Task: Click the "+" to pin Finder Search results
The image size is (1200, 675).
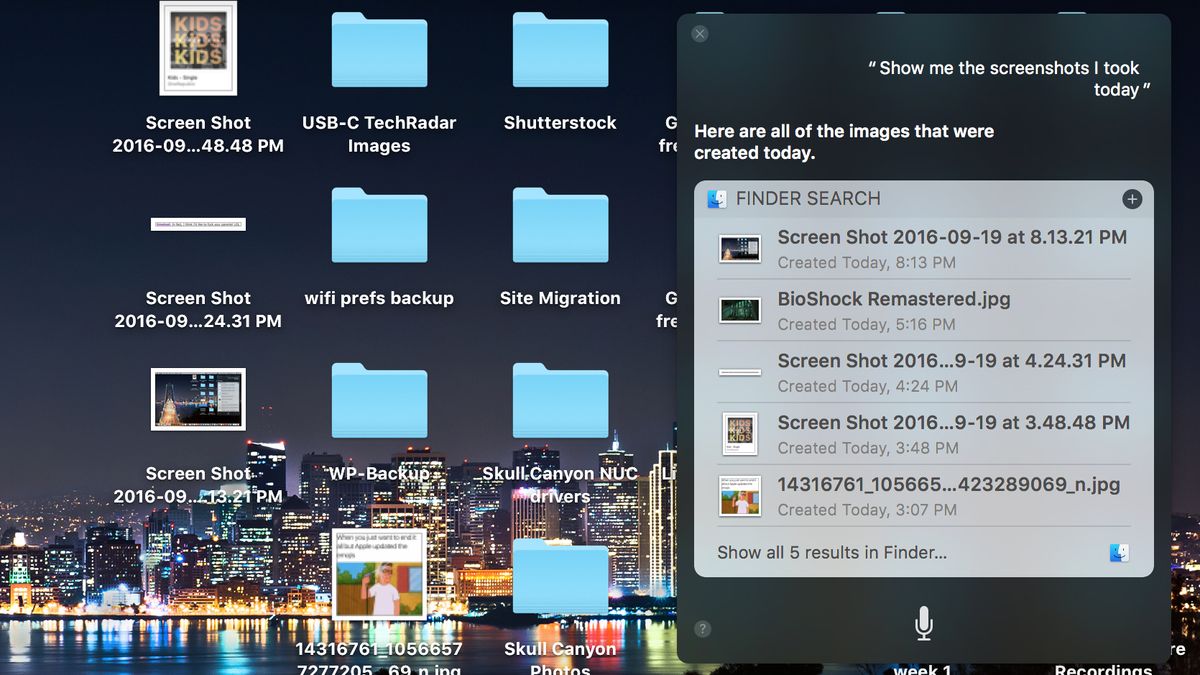Action: pos(1132,199)
